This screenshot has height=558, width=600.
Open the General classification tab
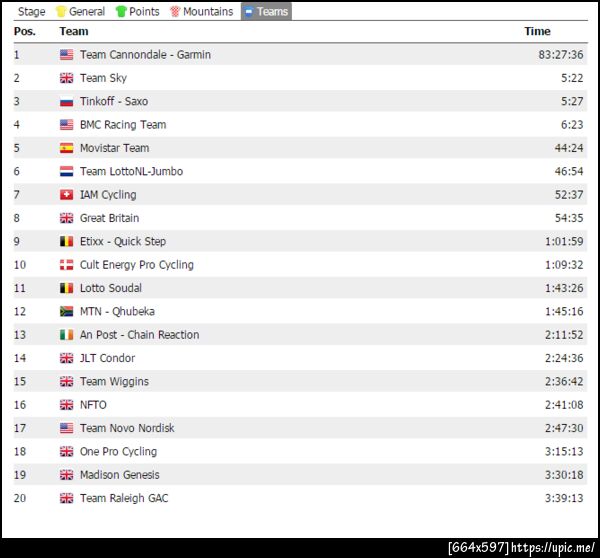click(x=81, y=11)
